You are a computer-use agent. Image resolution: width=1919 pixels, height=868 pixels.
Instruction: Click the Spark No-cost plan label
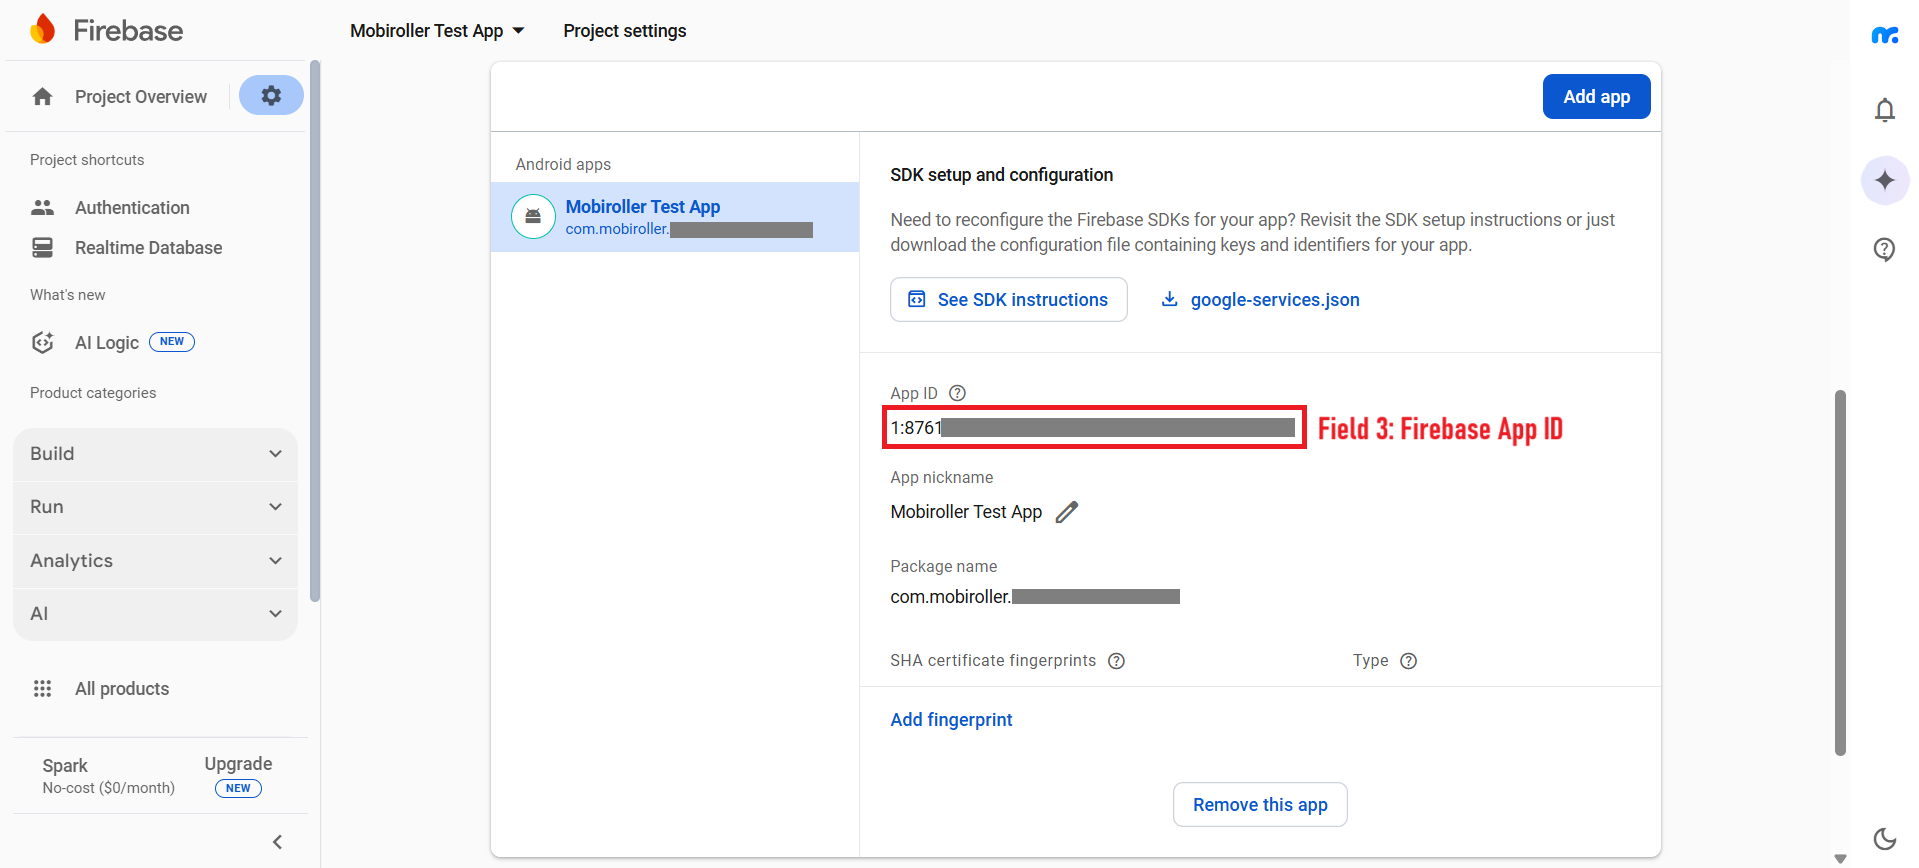click(x=108, y=776)
